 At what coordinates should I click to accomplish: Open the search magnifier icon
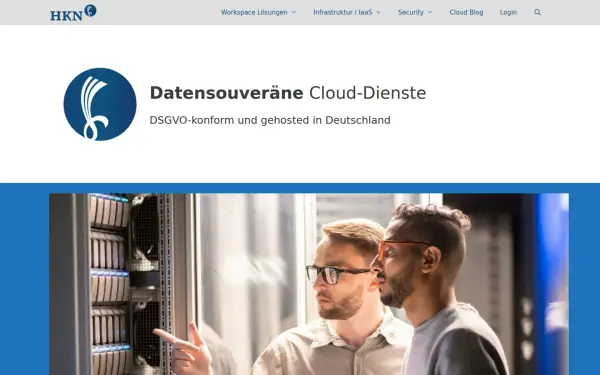coord(537,12)
